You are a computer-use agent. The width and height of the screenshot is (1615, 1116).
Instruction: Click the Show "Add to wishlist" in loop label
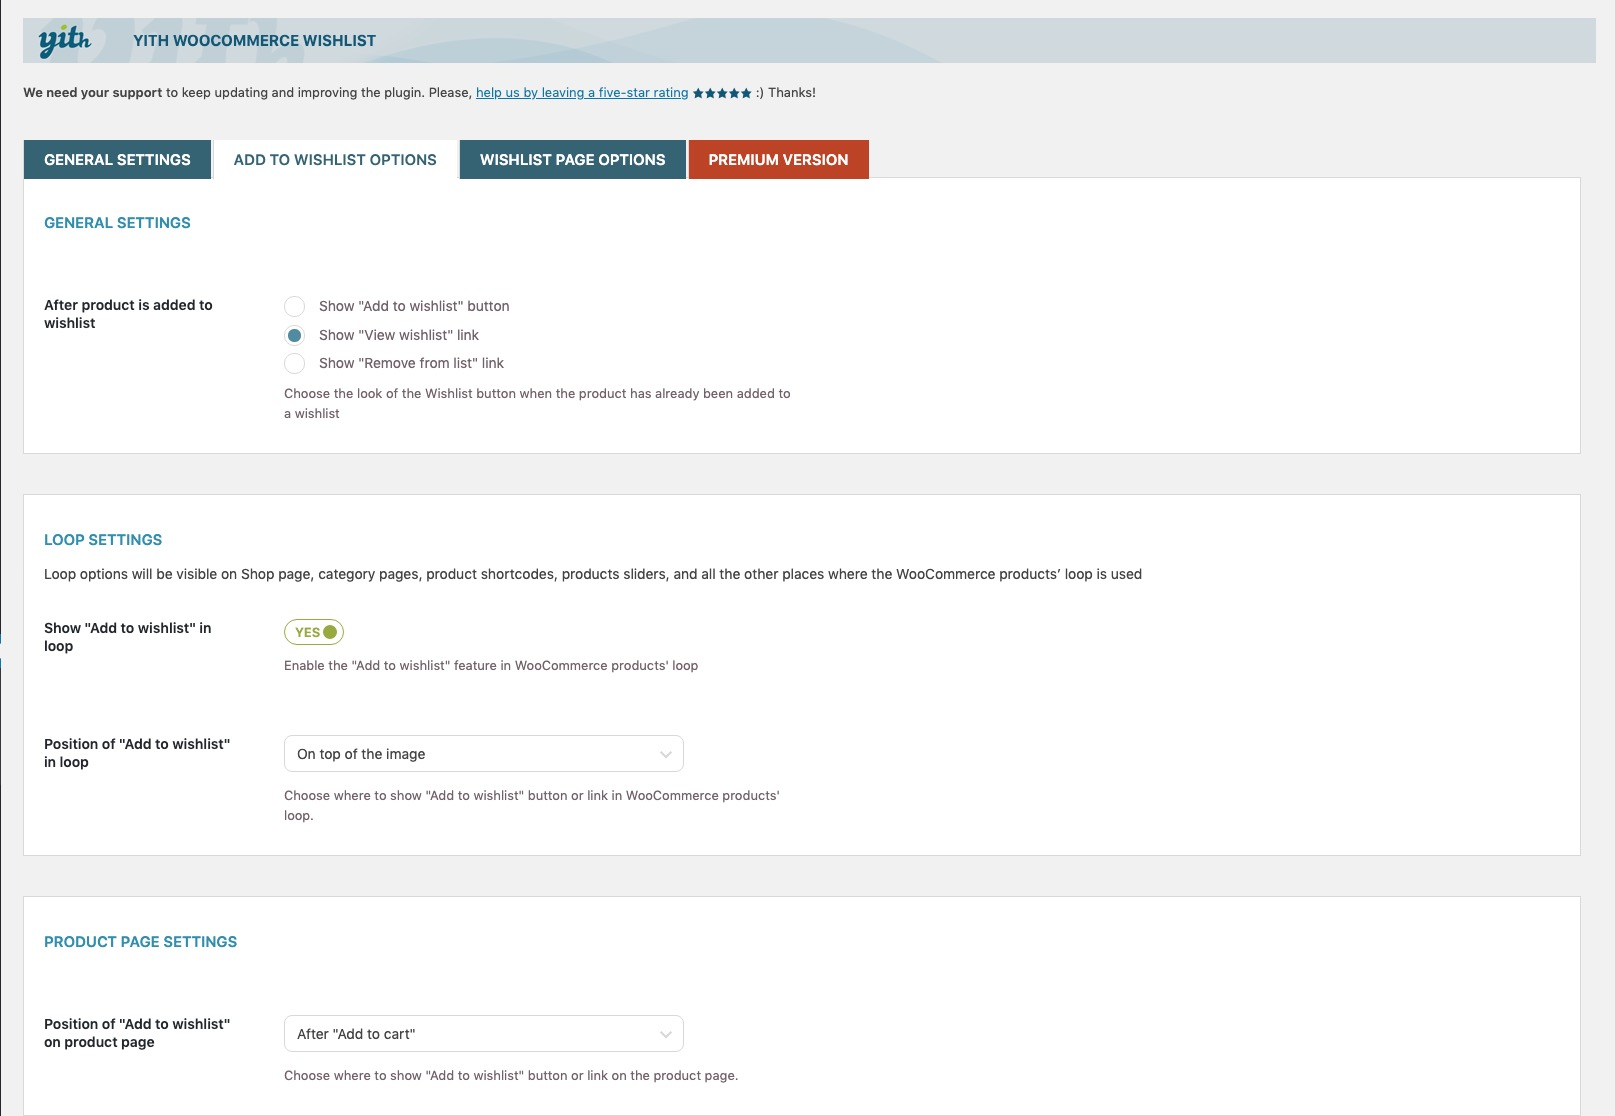128,637
